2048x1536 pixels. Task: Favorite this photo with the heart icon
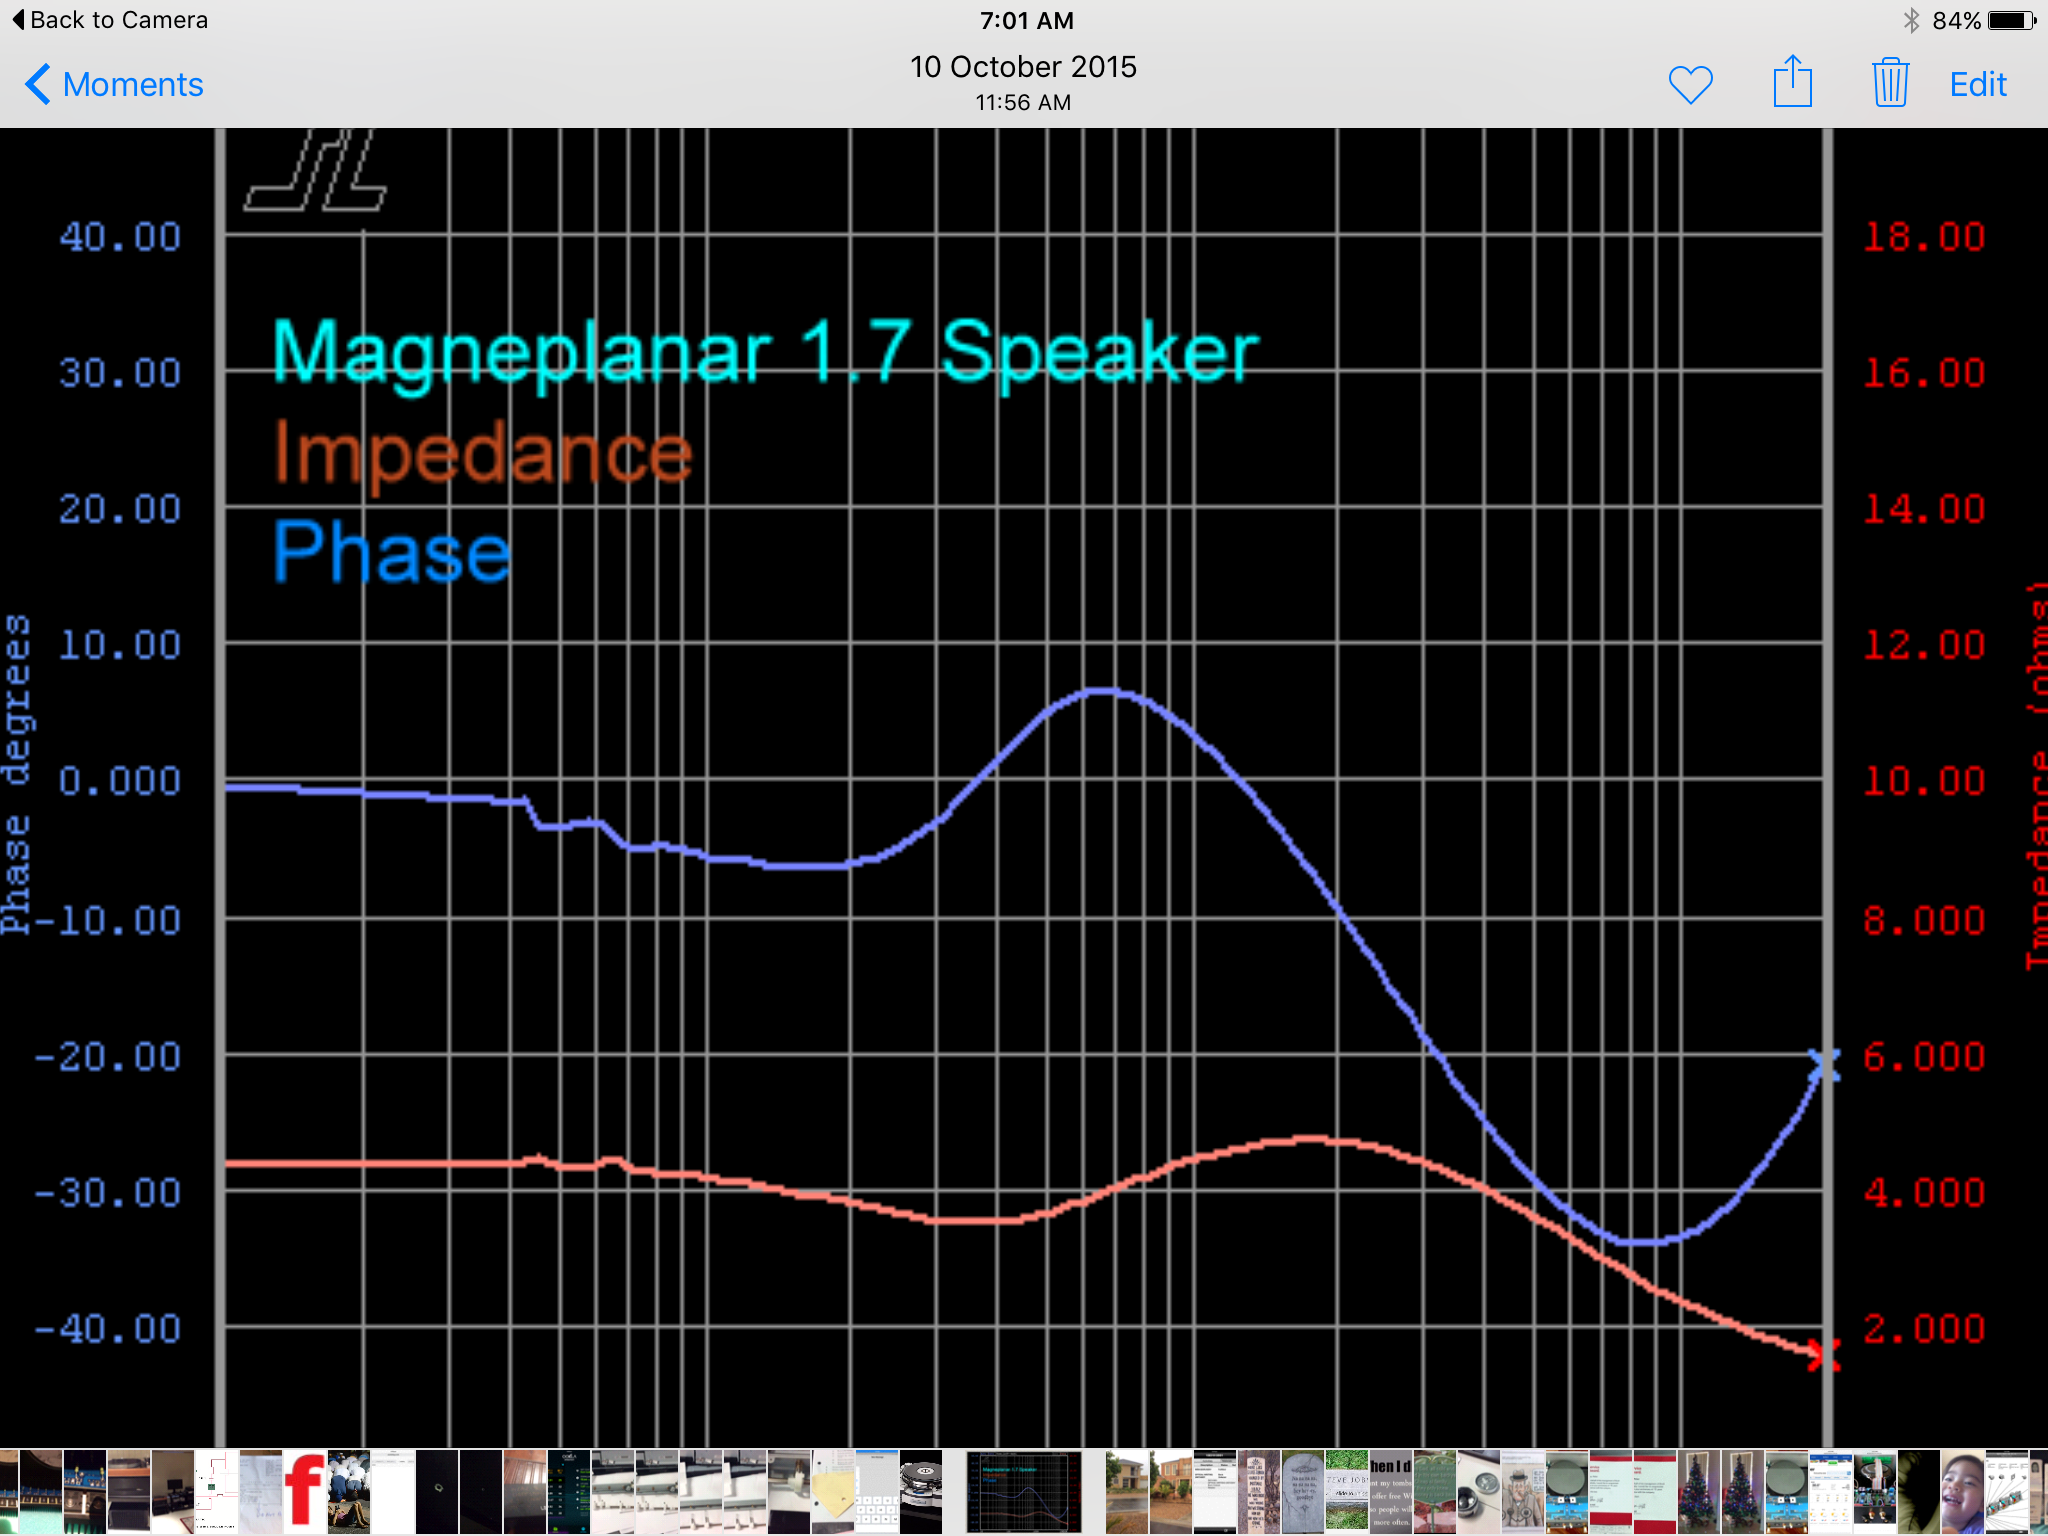[1691, 85]
